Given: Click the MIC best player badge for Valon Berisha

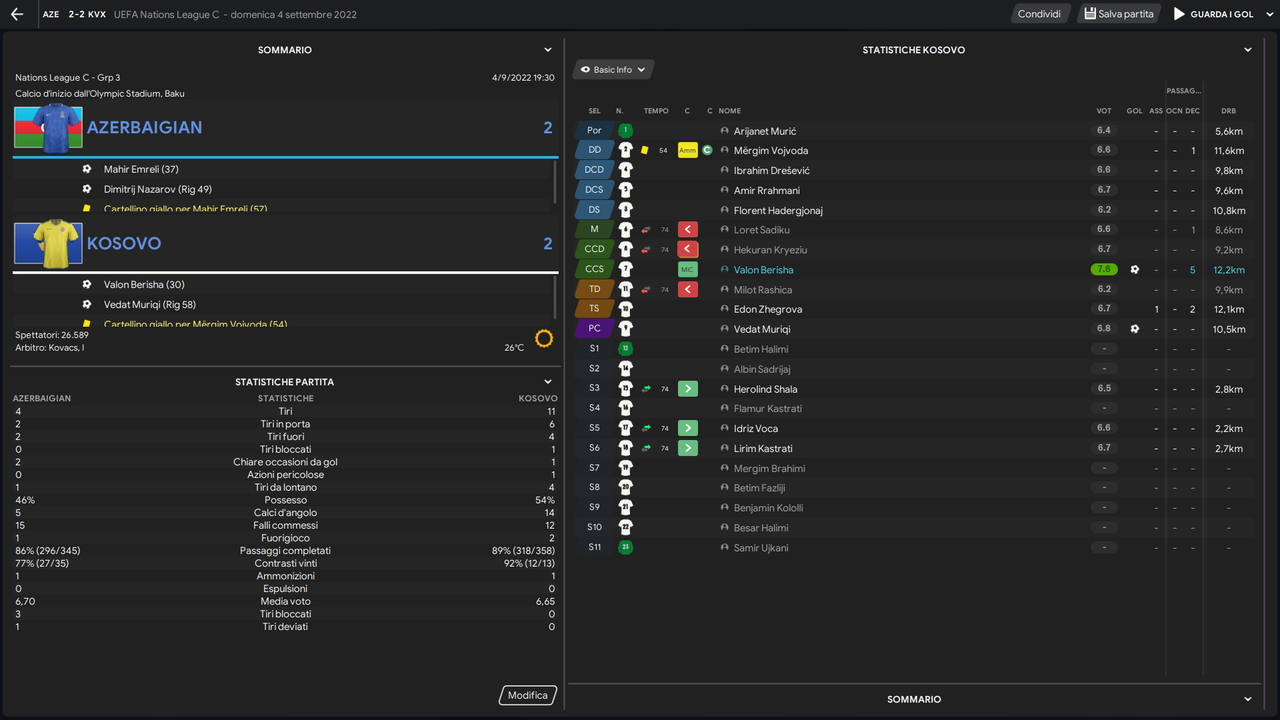Looking at the screenshot, I should (688, 269).
